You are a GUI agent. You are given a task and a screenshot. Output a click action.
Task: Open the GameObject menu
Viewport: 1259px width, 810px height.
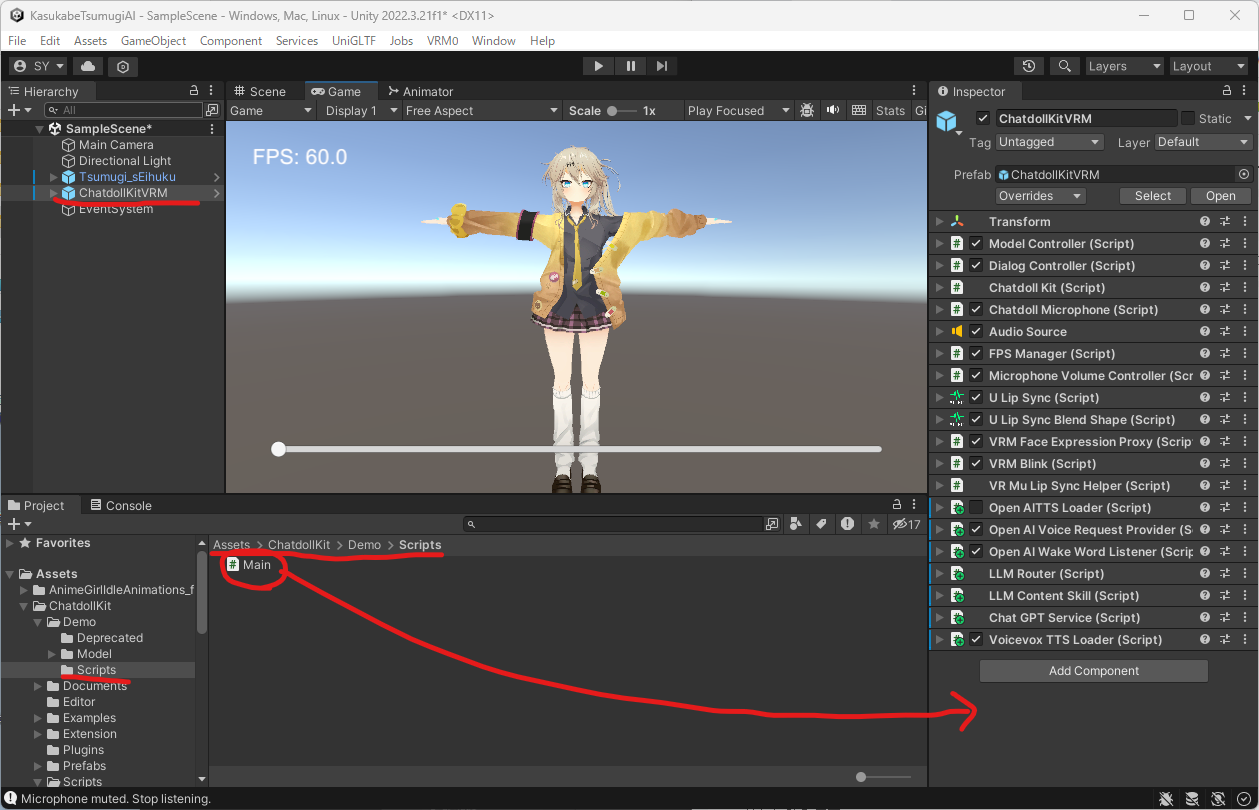tap(154, 41)
